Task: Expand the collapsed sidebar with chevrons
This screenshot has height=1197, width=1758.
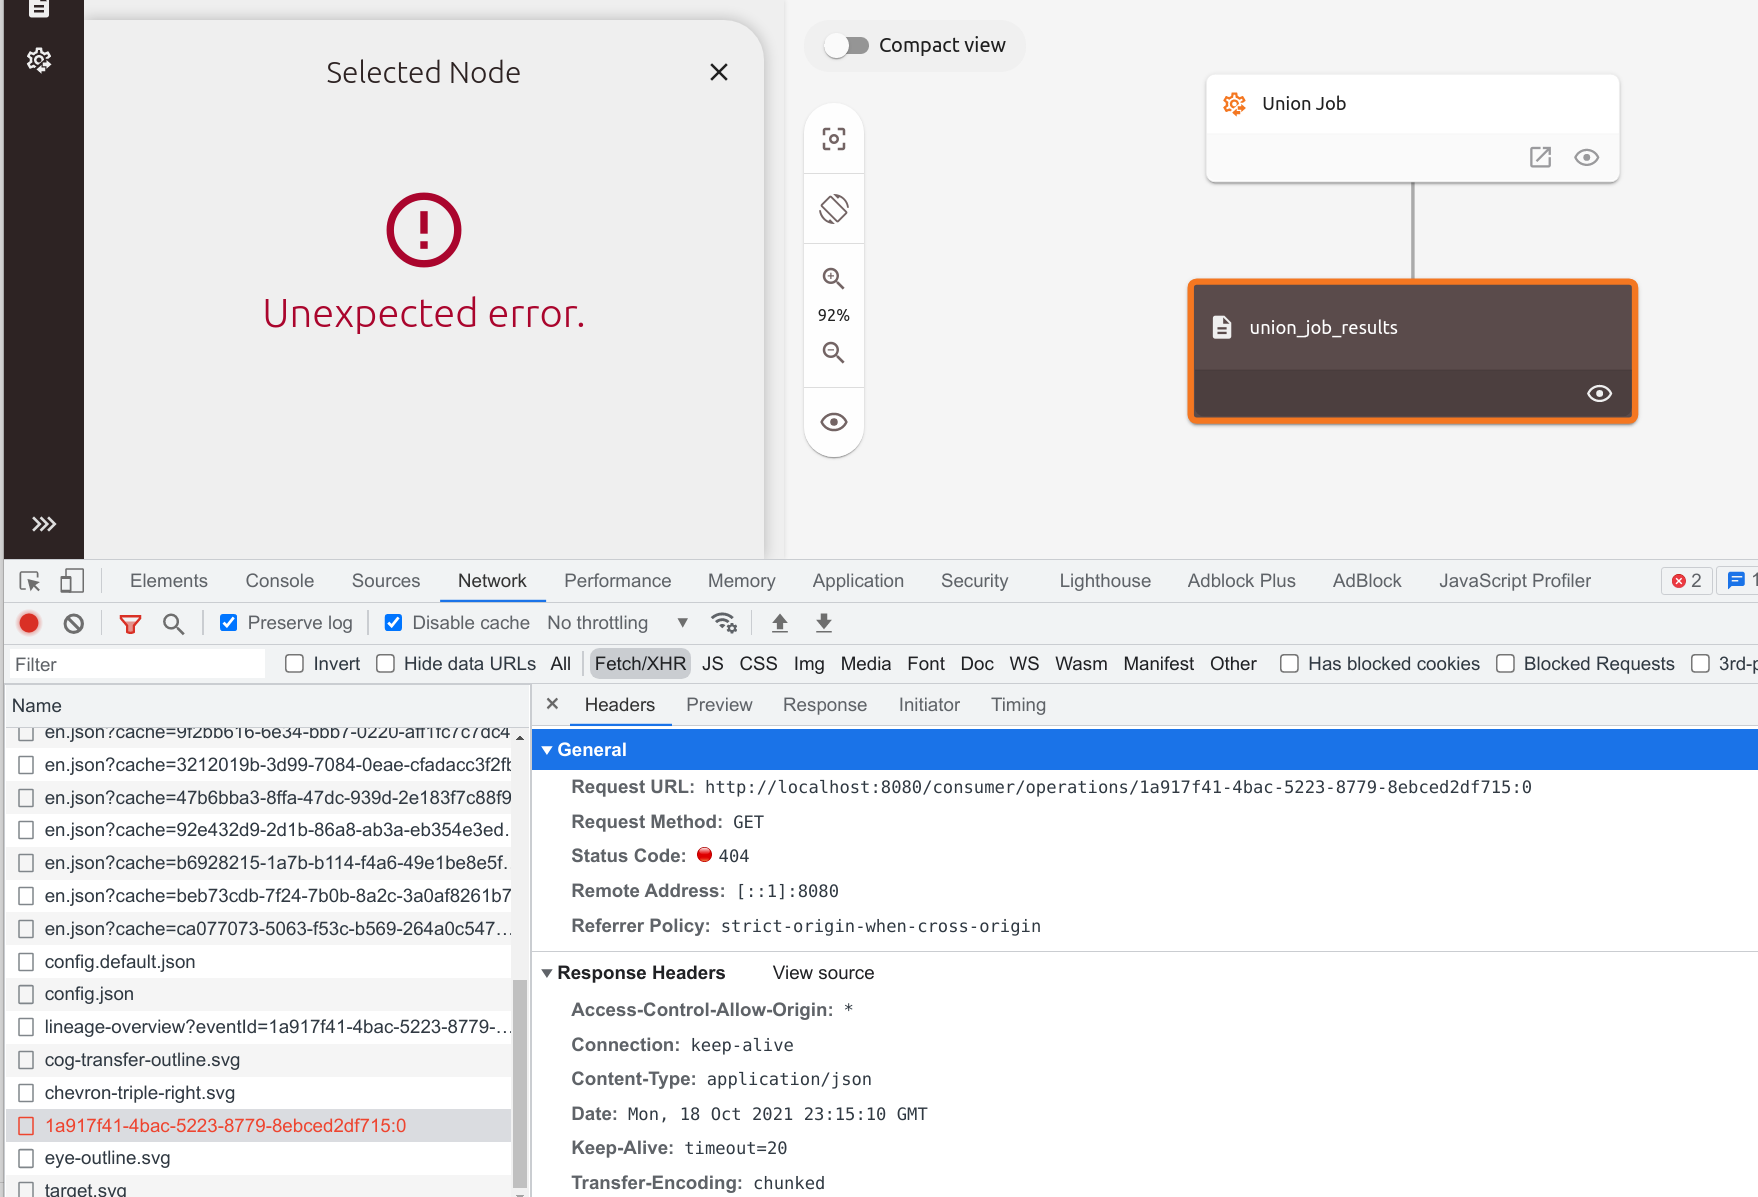Action: click(44, 523)
